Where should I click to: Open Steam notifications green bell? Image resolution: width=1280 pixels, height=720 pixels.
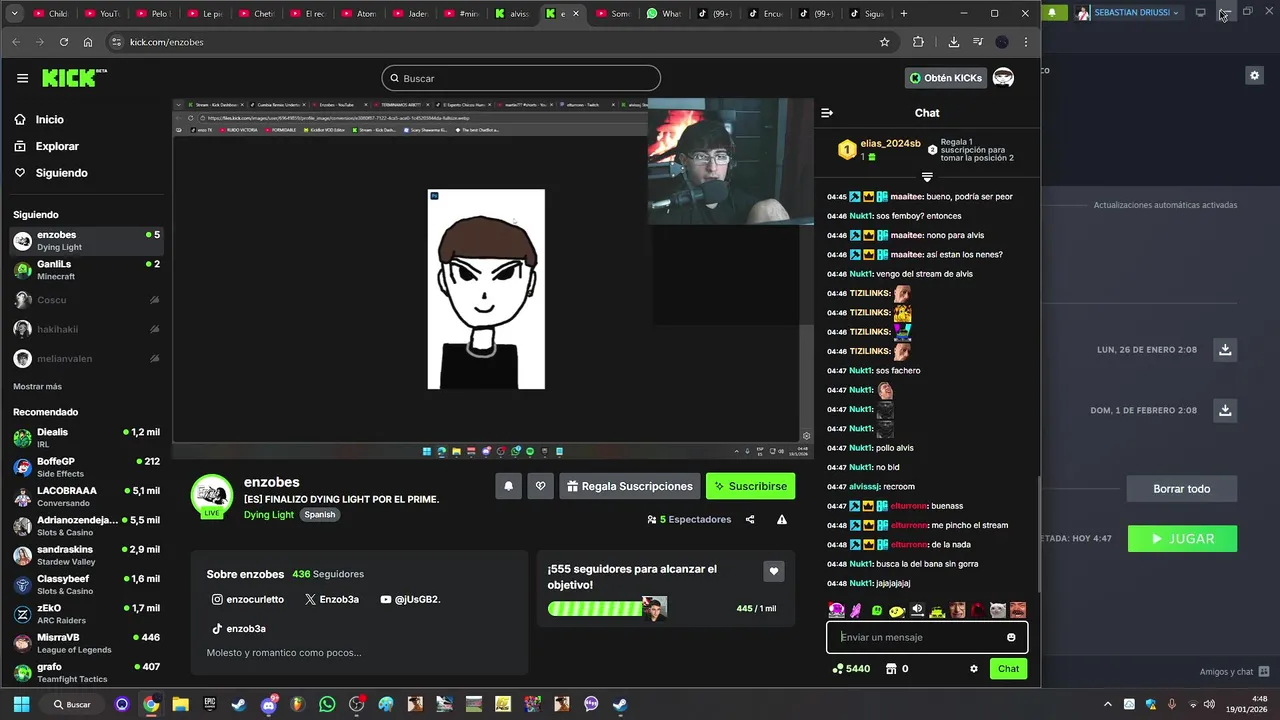pos(1052,13)
